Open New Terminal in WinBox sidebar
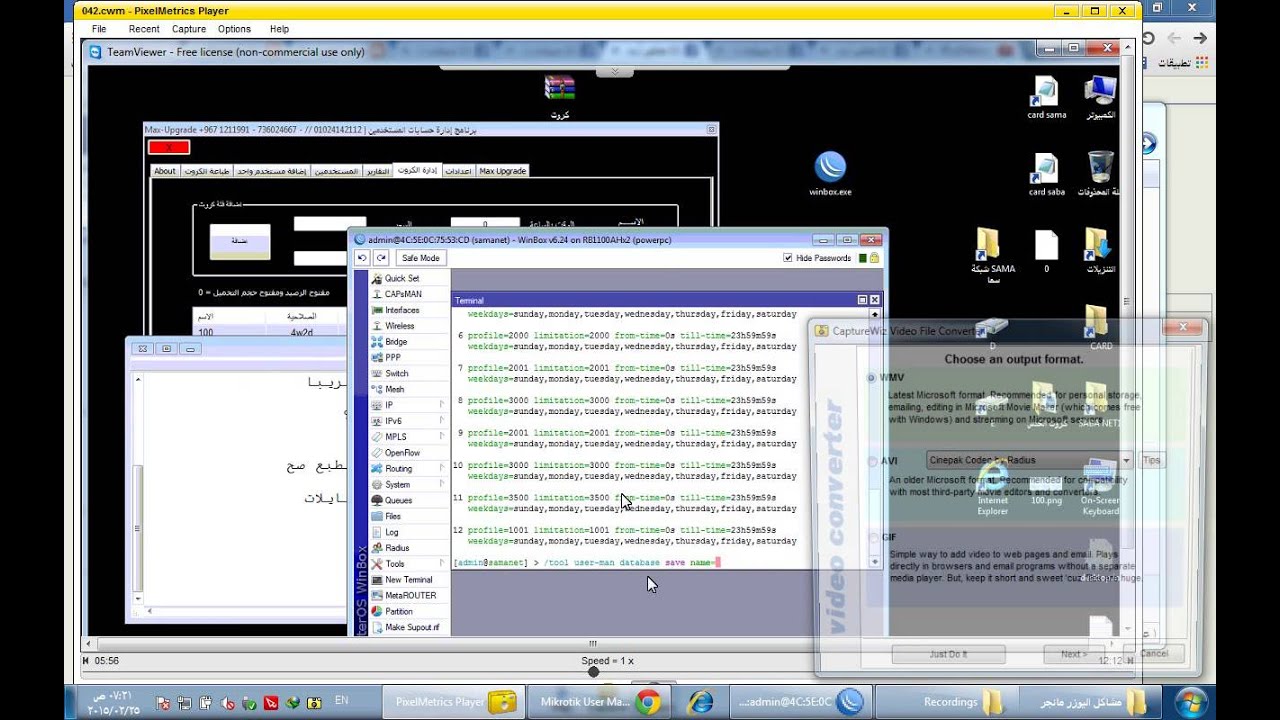The width and height of the screenshot is (1280, 720). click(408, 580)
